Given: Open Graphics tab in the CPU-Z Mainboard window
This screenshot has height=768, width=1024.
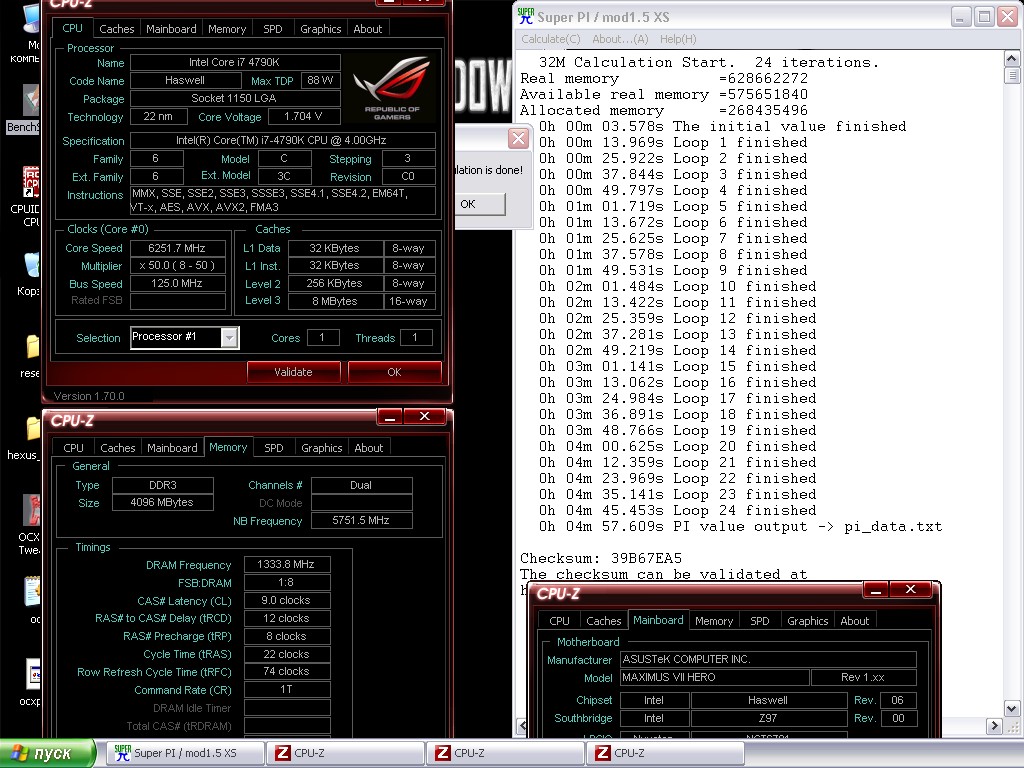Looking at the screenshot, I should (x=808, y=621).
